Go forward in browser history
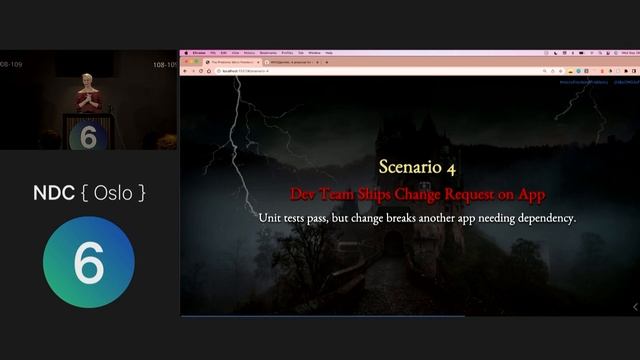Image resolution: width=640 pixels, height=360 pixels. tap(193, 71)
